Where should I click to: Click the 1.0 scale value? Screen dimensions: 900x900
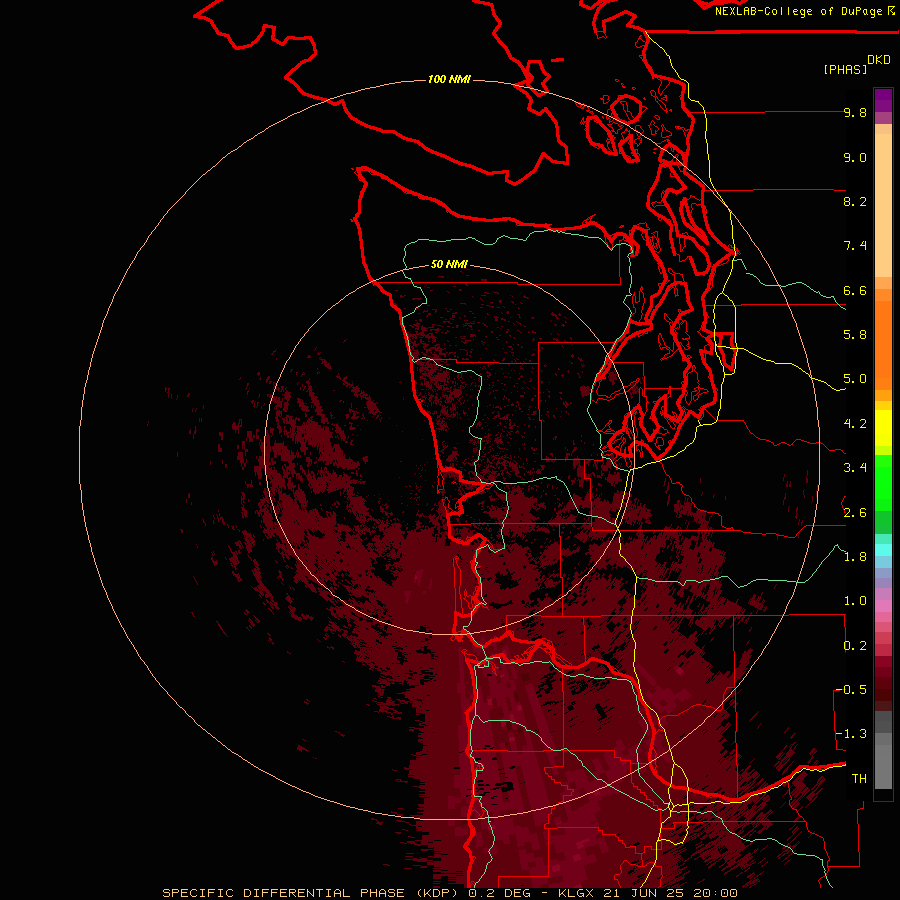[x=855, y=601]
